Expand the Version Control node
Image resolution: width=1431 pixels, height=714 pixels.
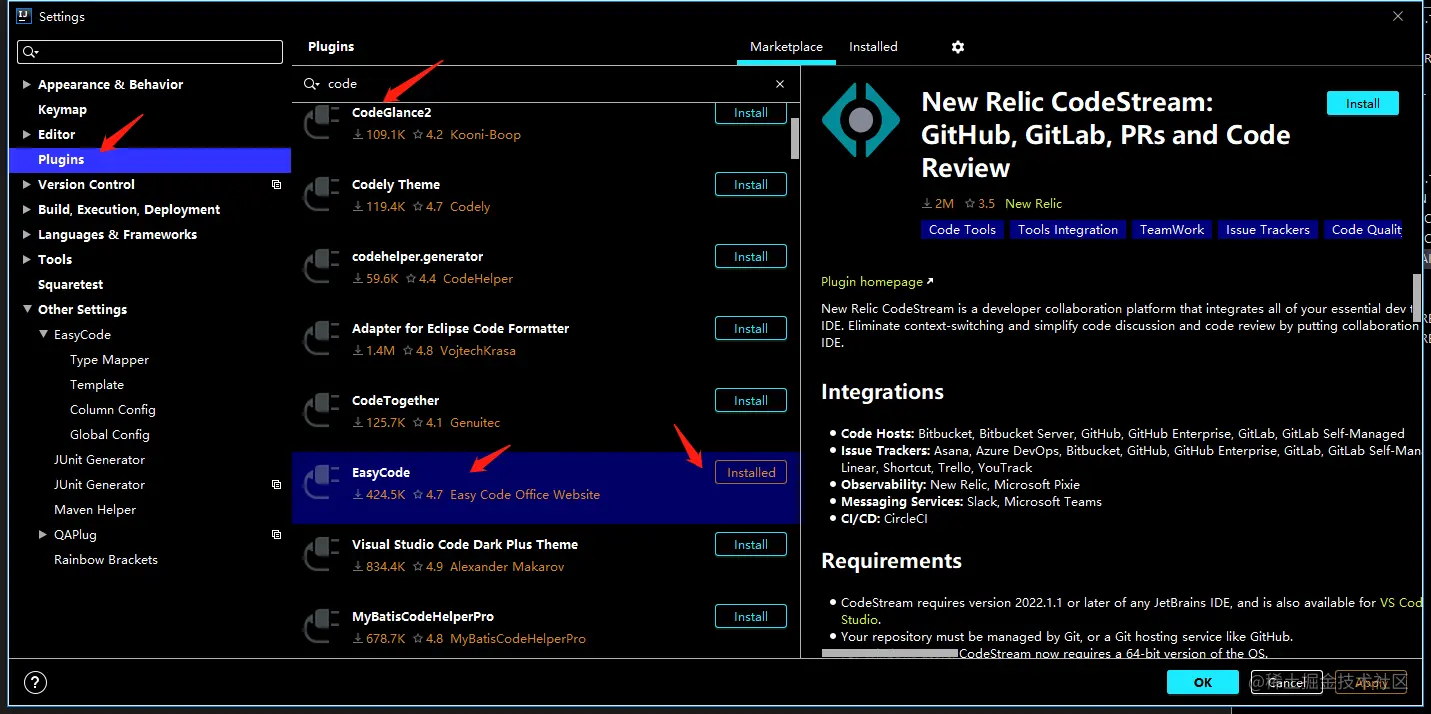pyautogui.click(x=27, y=185)
